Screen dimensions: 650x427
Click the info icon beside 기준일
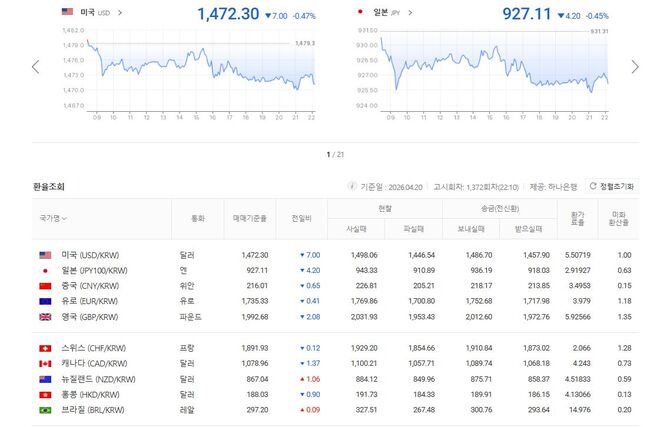[351, 186]
